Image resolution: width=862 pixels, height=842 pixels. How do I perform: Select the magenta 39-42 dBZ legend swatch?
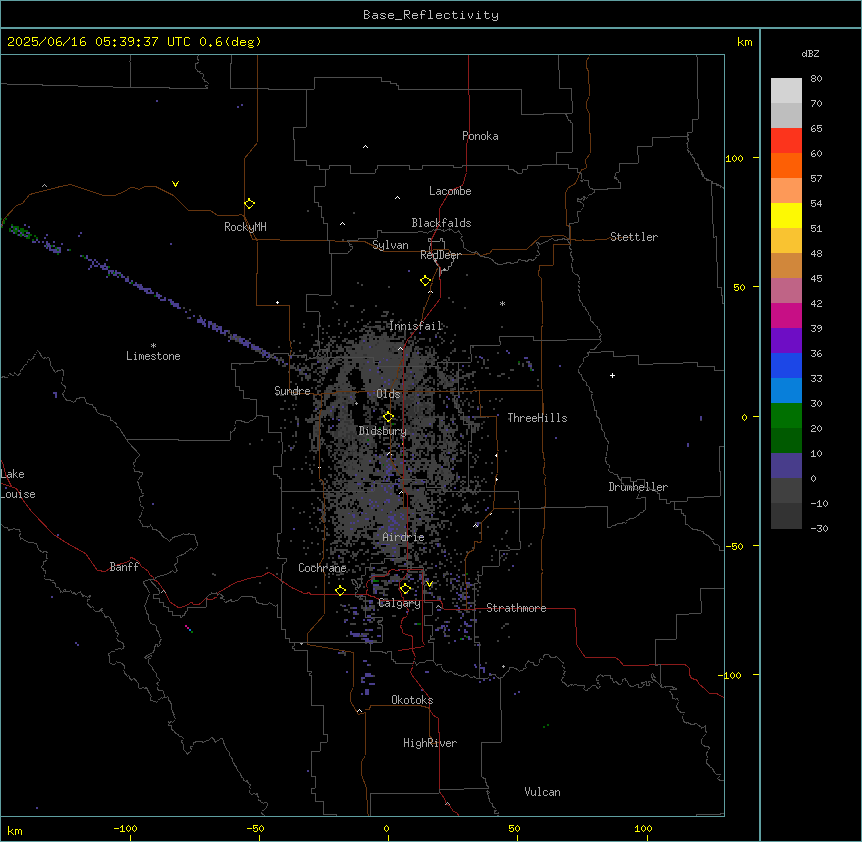(x=786, y=315)
